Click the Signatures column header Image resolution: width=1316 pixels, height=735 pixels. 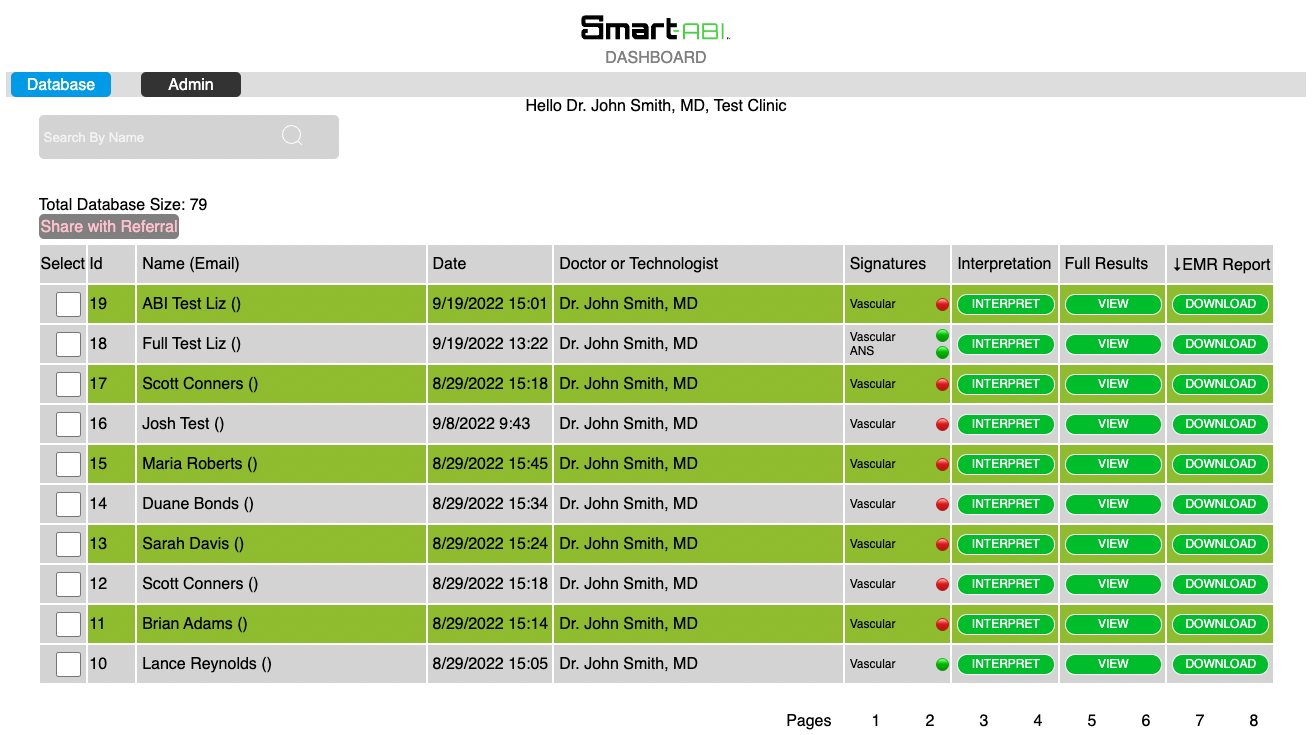click(x=898, y=264)
